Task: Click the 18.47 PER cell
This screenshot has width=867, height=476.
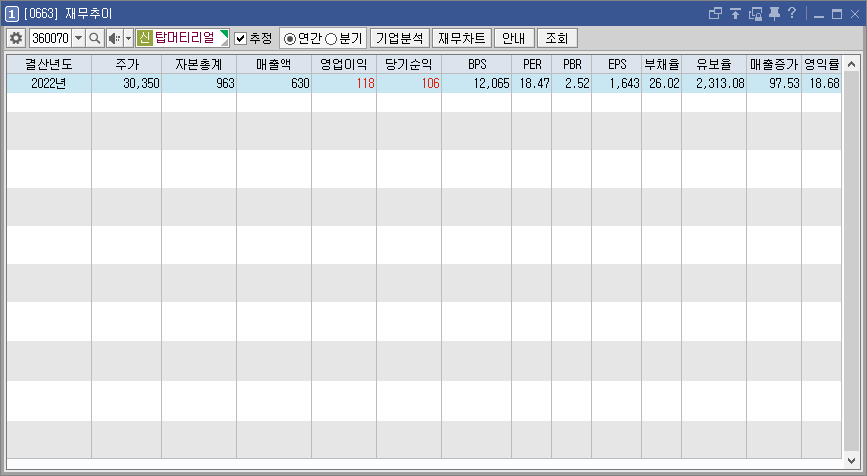Action: [x=532, y=83]
